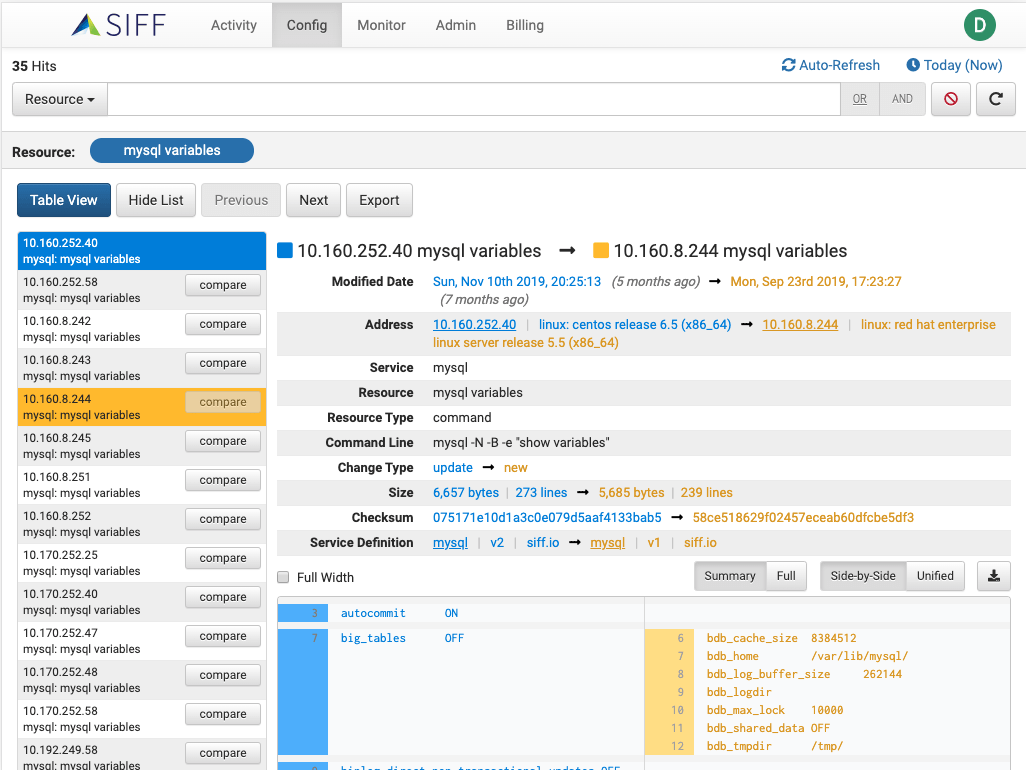Click the bdb_cache_size diff line
1026x770 pixels.
click(827, 638)
